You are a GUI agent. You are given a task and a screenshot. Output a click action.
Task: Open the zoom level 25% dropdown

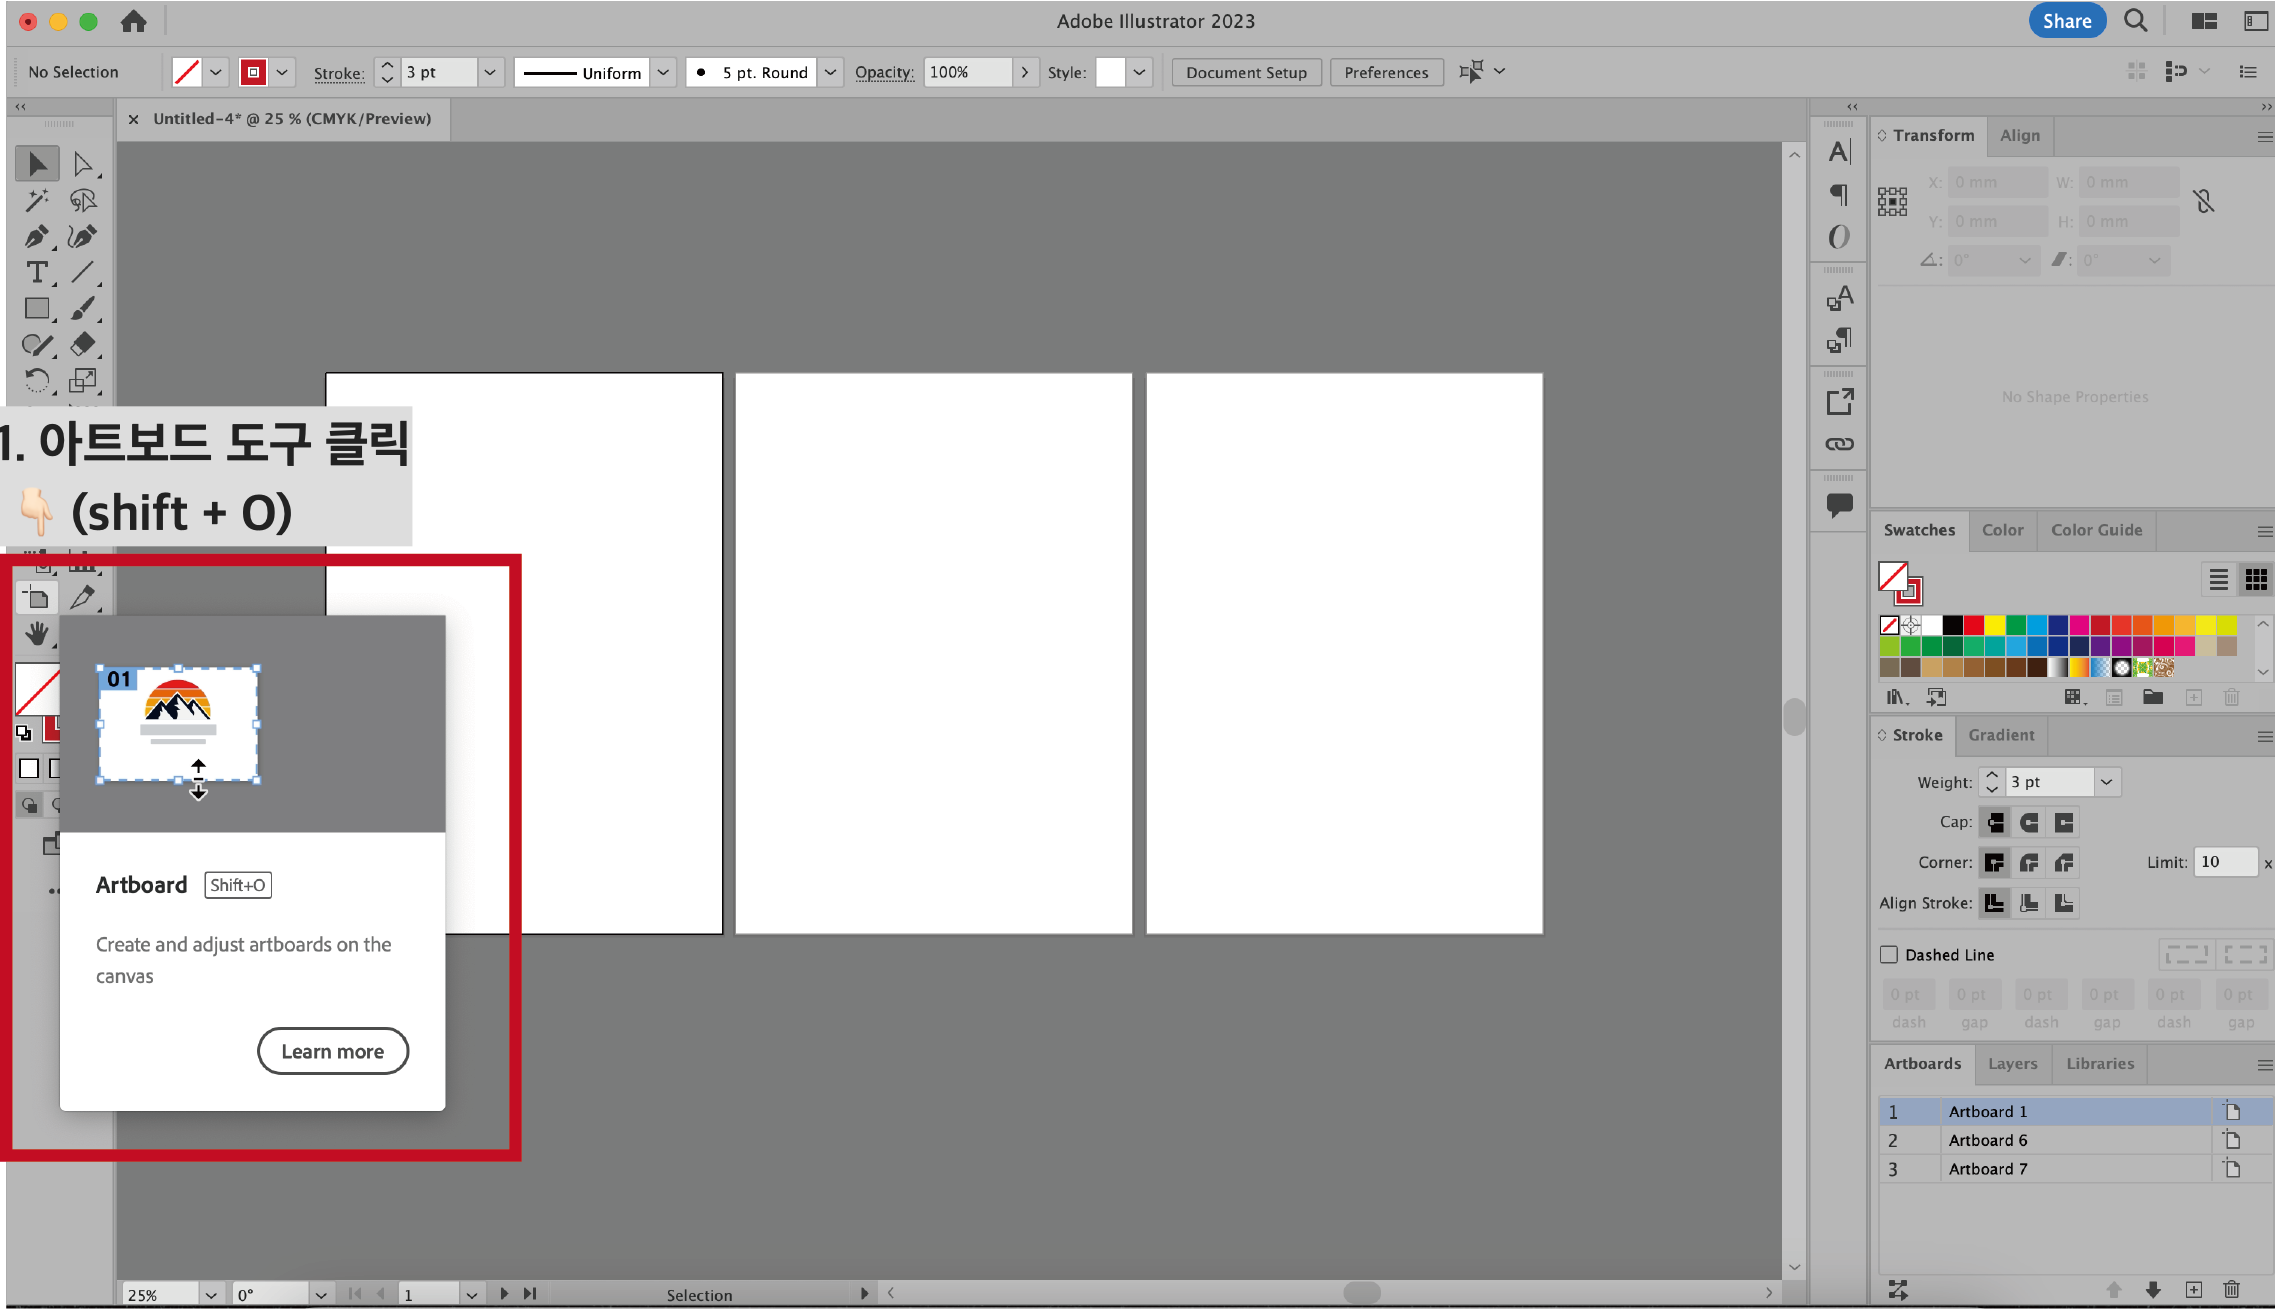click(211, 1295)
